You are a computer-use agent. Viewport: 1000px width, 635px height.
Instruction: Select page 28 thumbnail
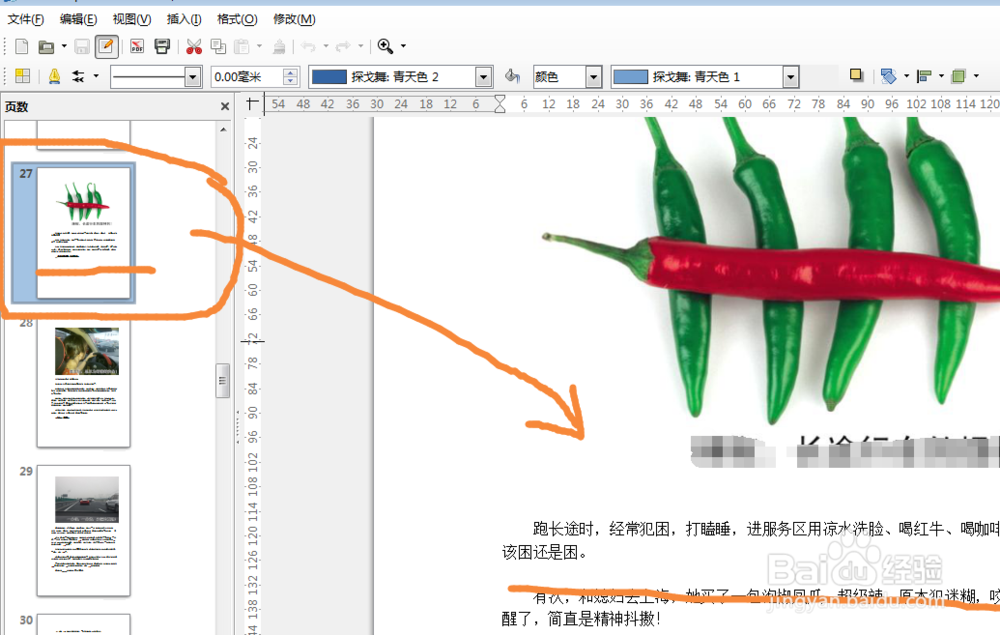(x=84, y=383)
